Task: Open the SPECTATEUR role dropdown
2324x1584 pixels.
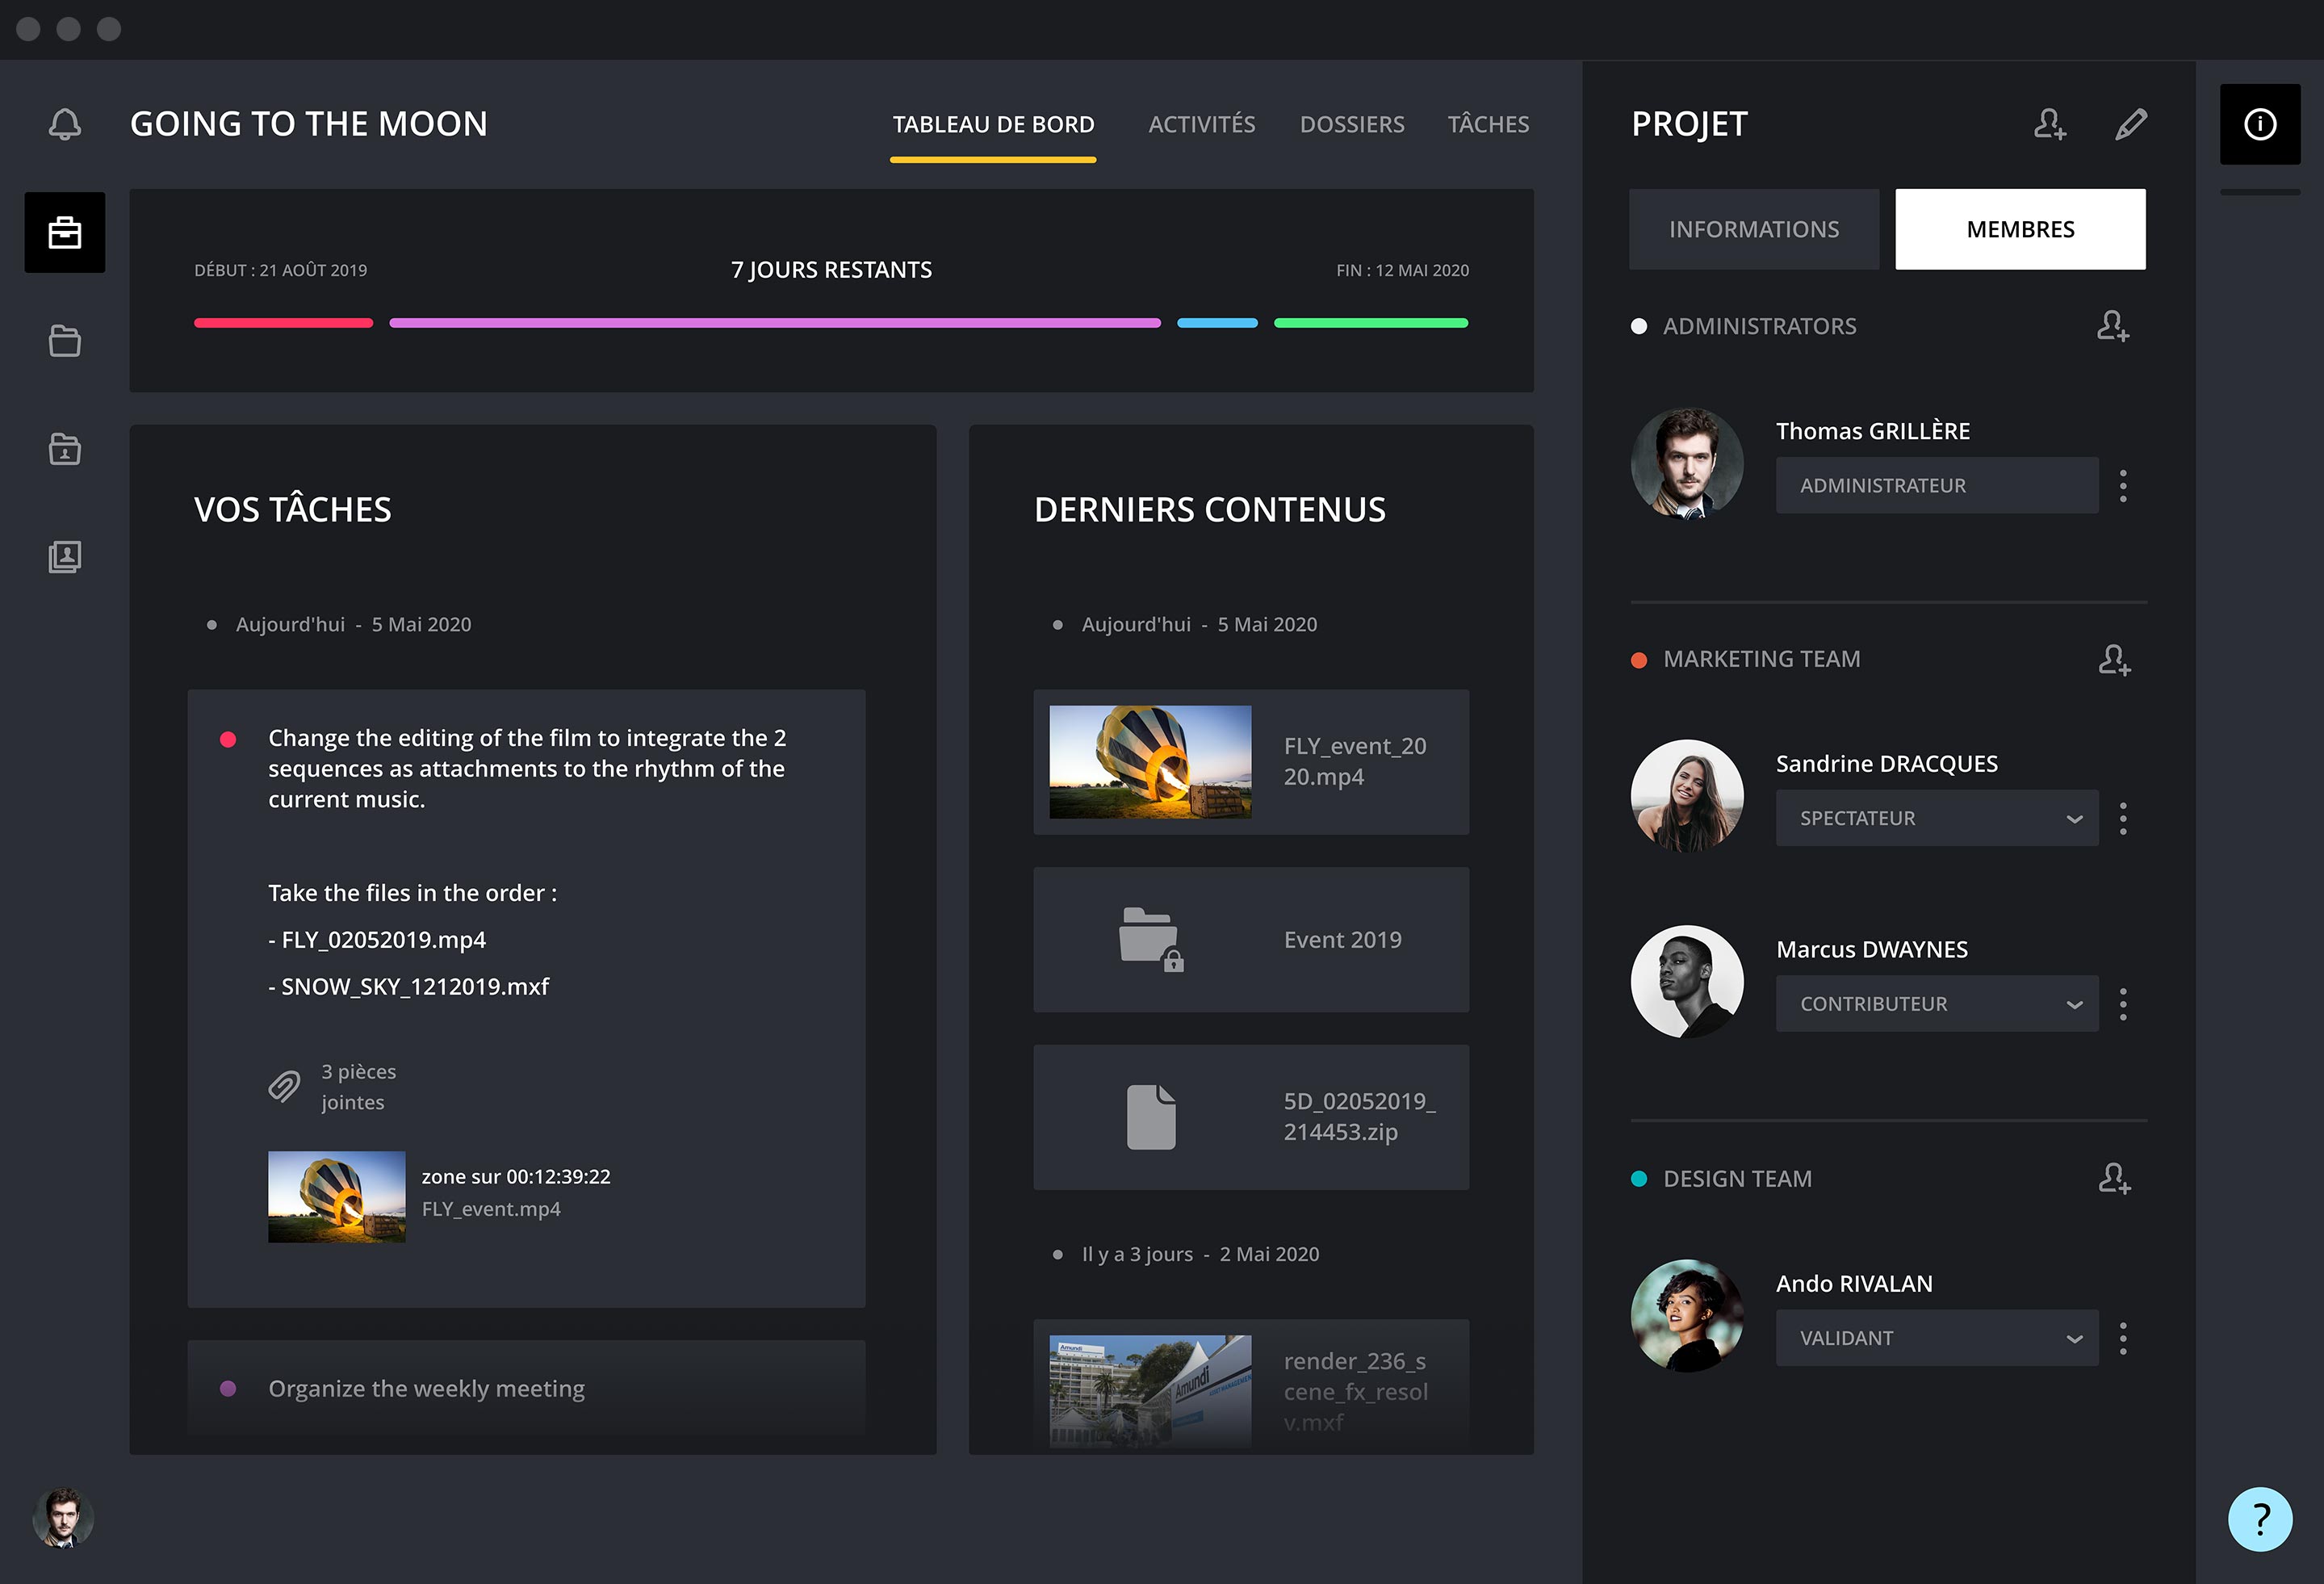Action: point(1937,818)
